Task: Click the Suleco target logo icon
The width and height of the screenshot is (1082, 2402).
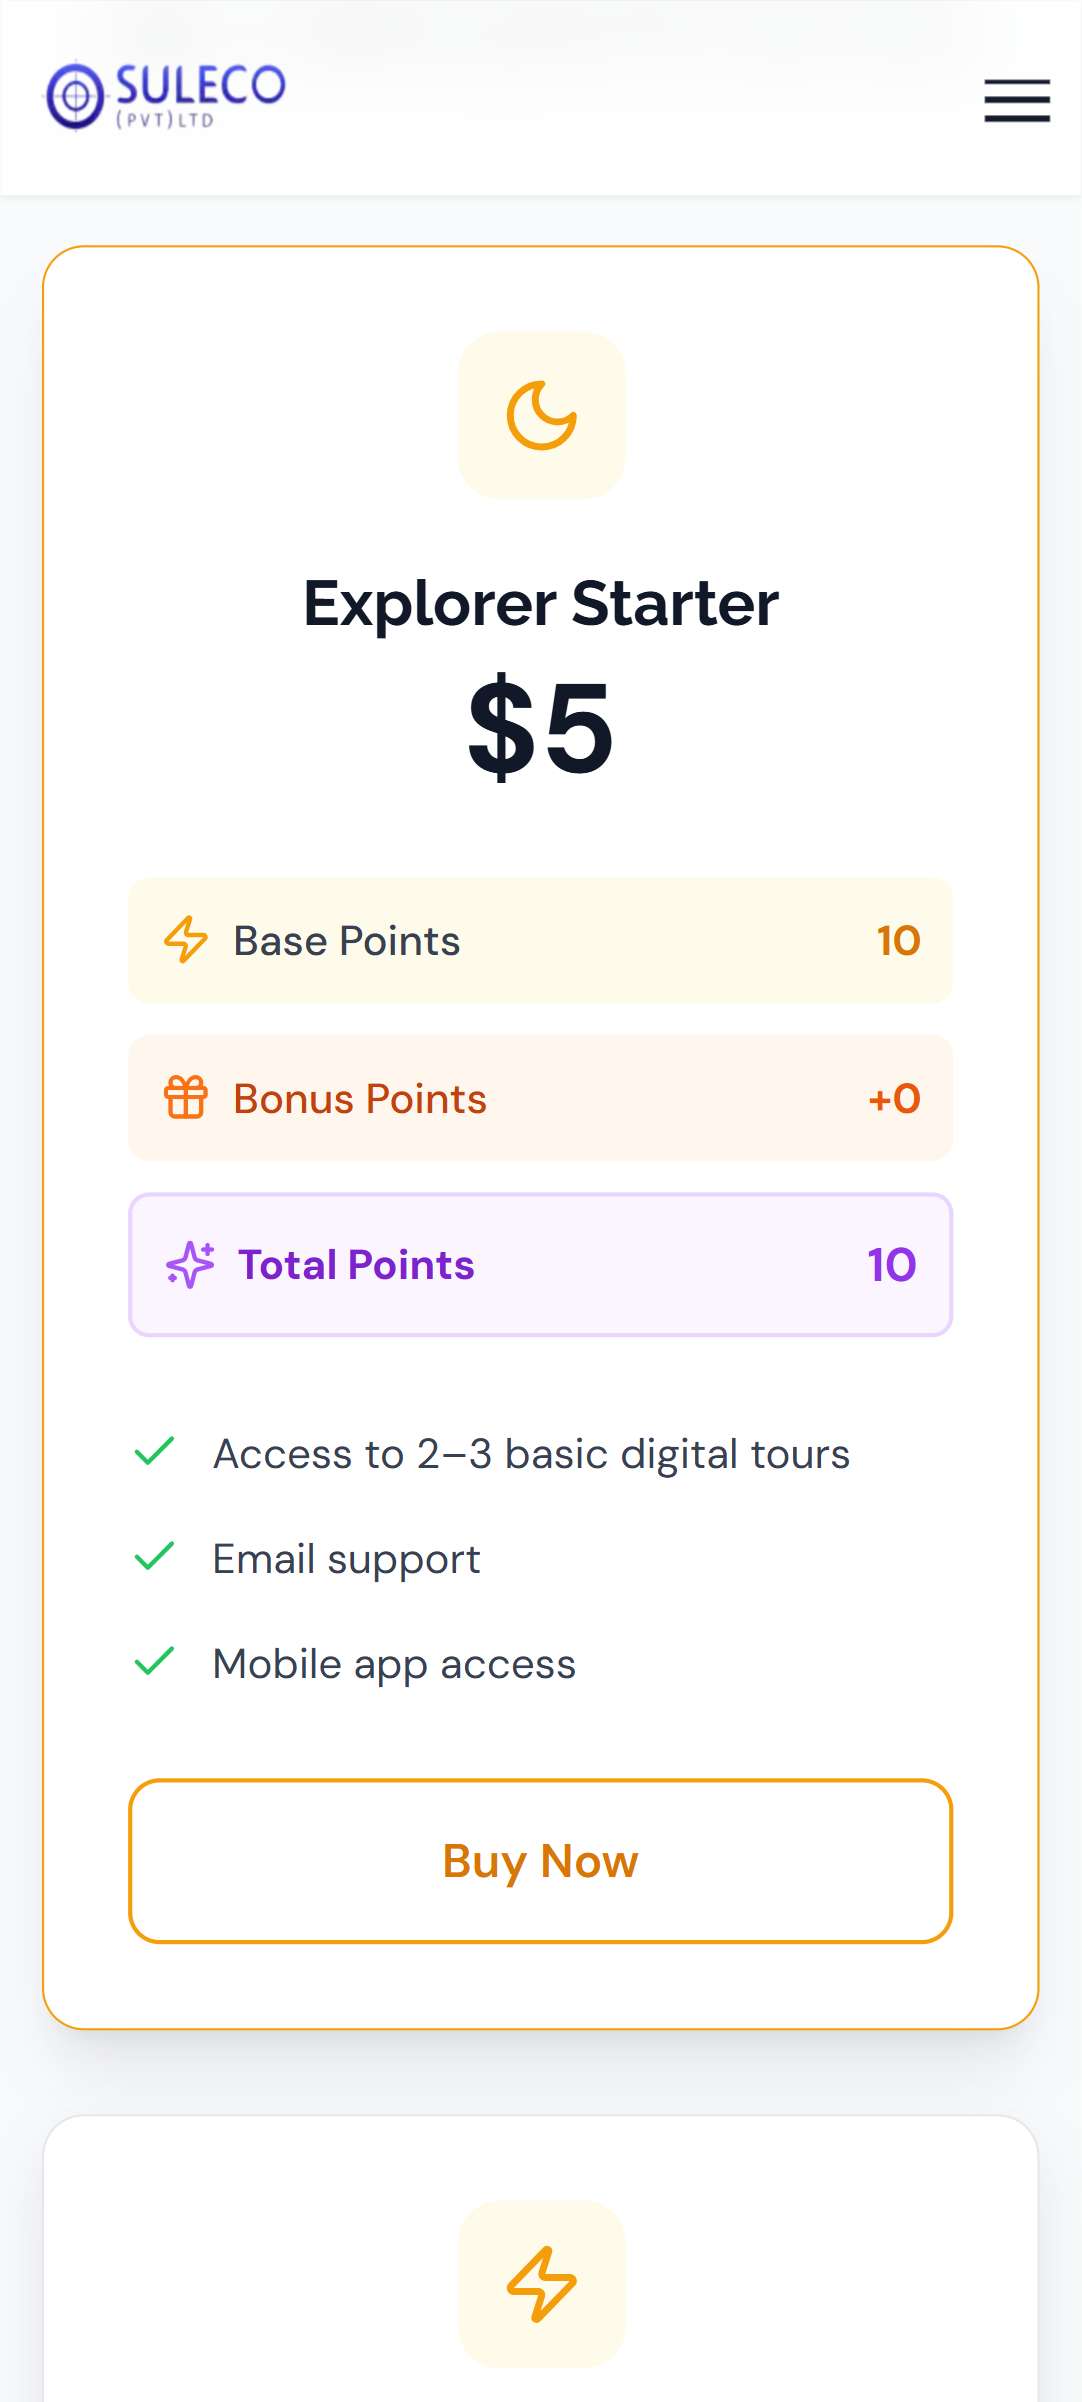Action: coord(75,97)
